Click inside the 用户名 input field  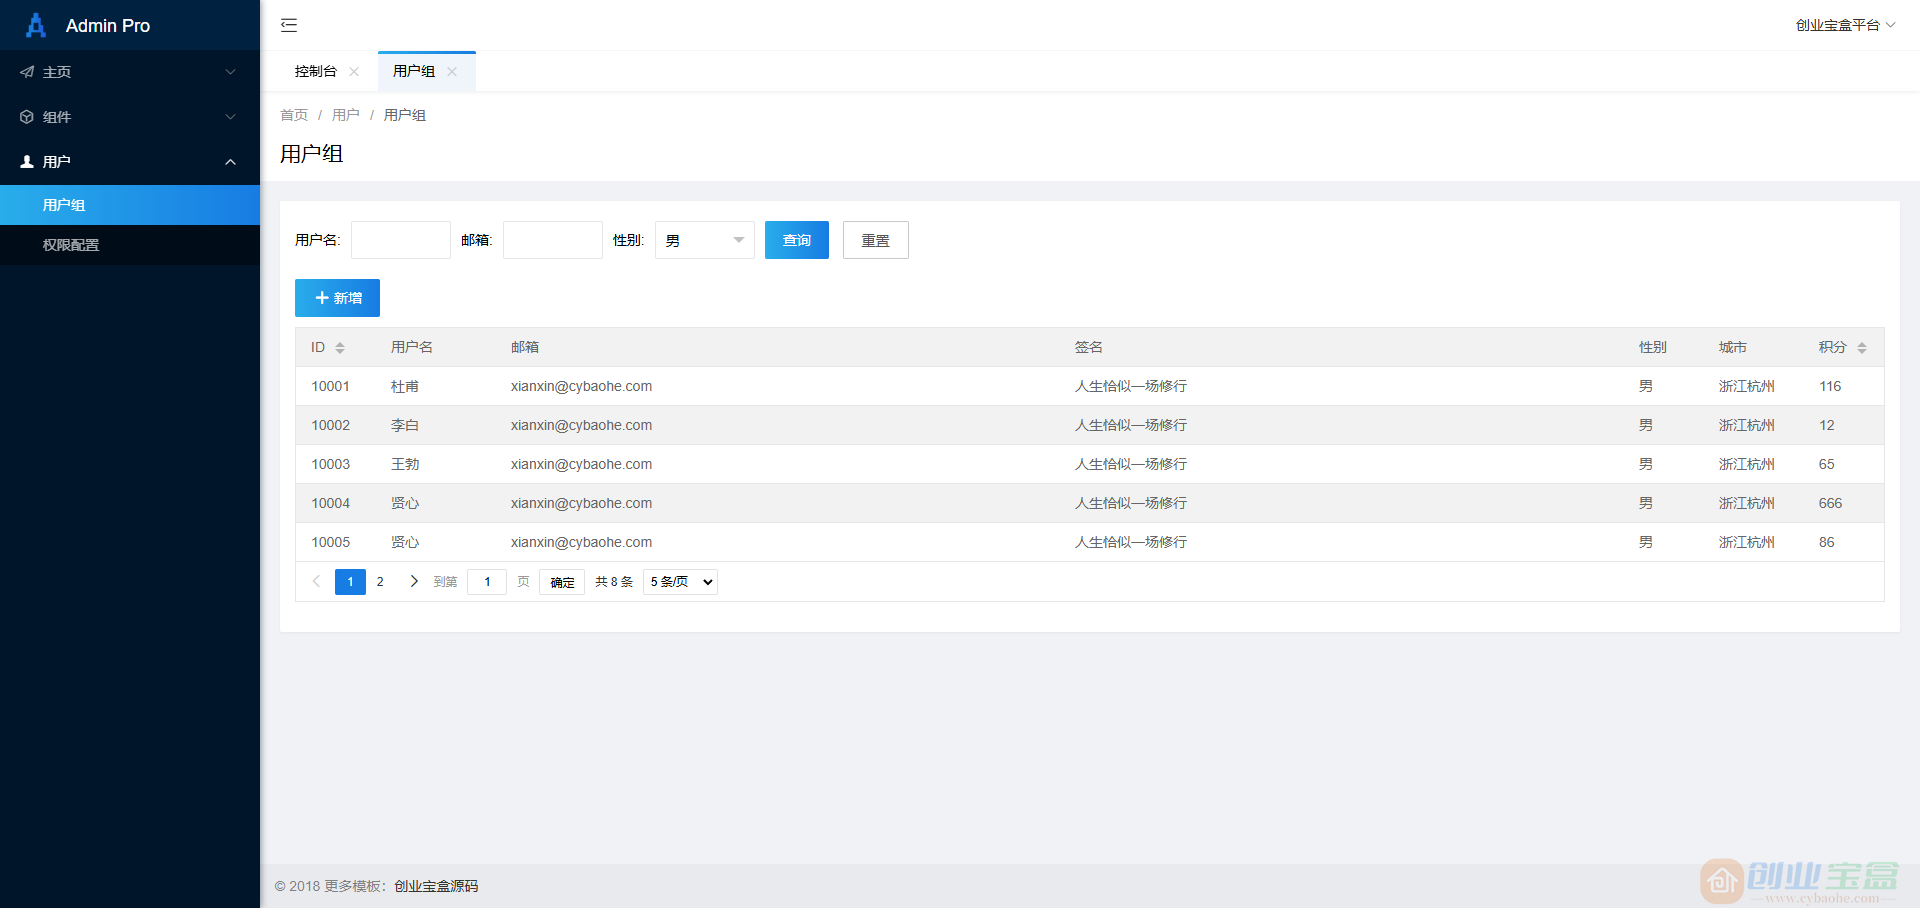[x=400, y=240]
